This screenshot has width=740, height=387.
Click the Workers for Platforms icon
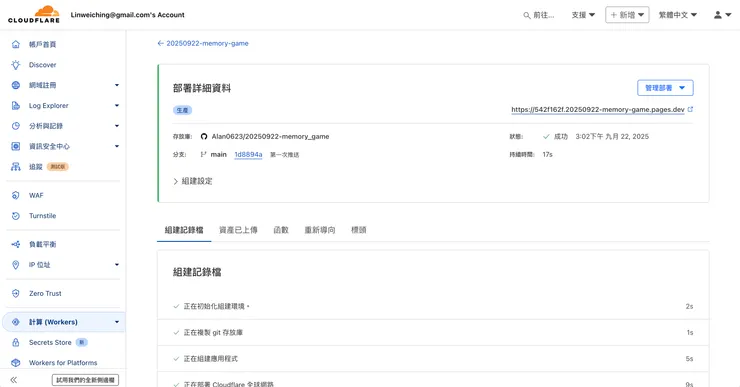coord(16,362)
